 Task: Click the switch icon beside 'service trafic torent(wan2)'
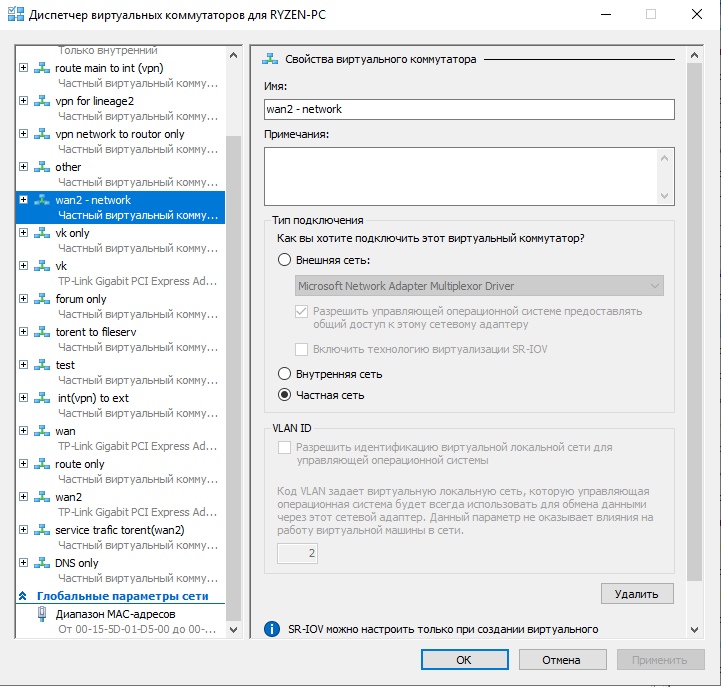(42, 530)
